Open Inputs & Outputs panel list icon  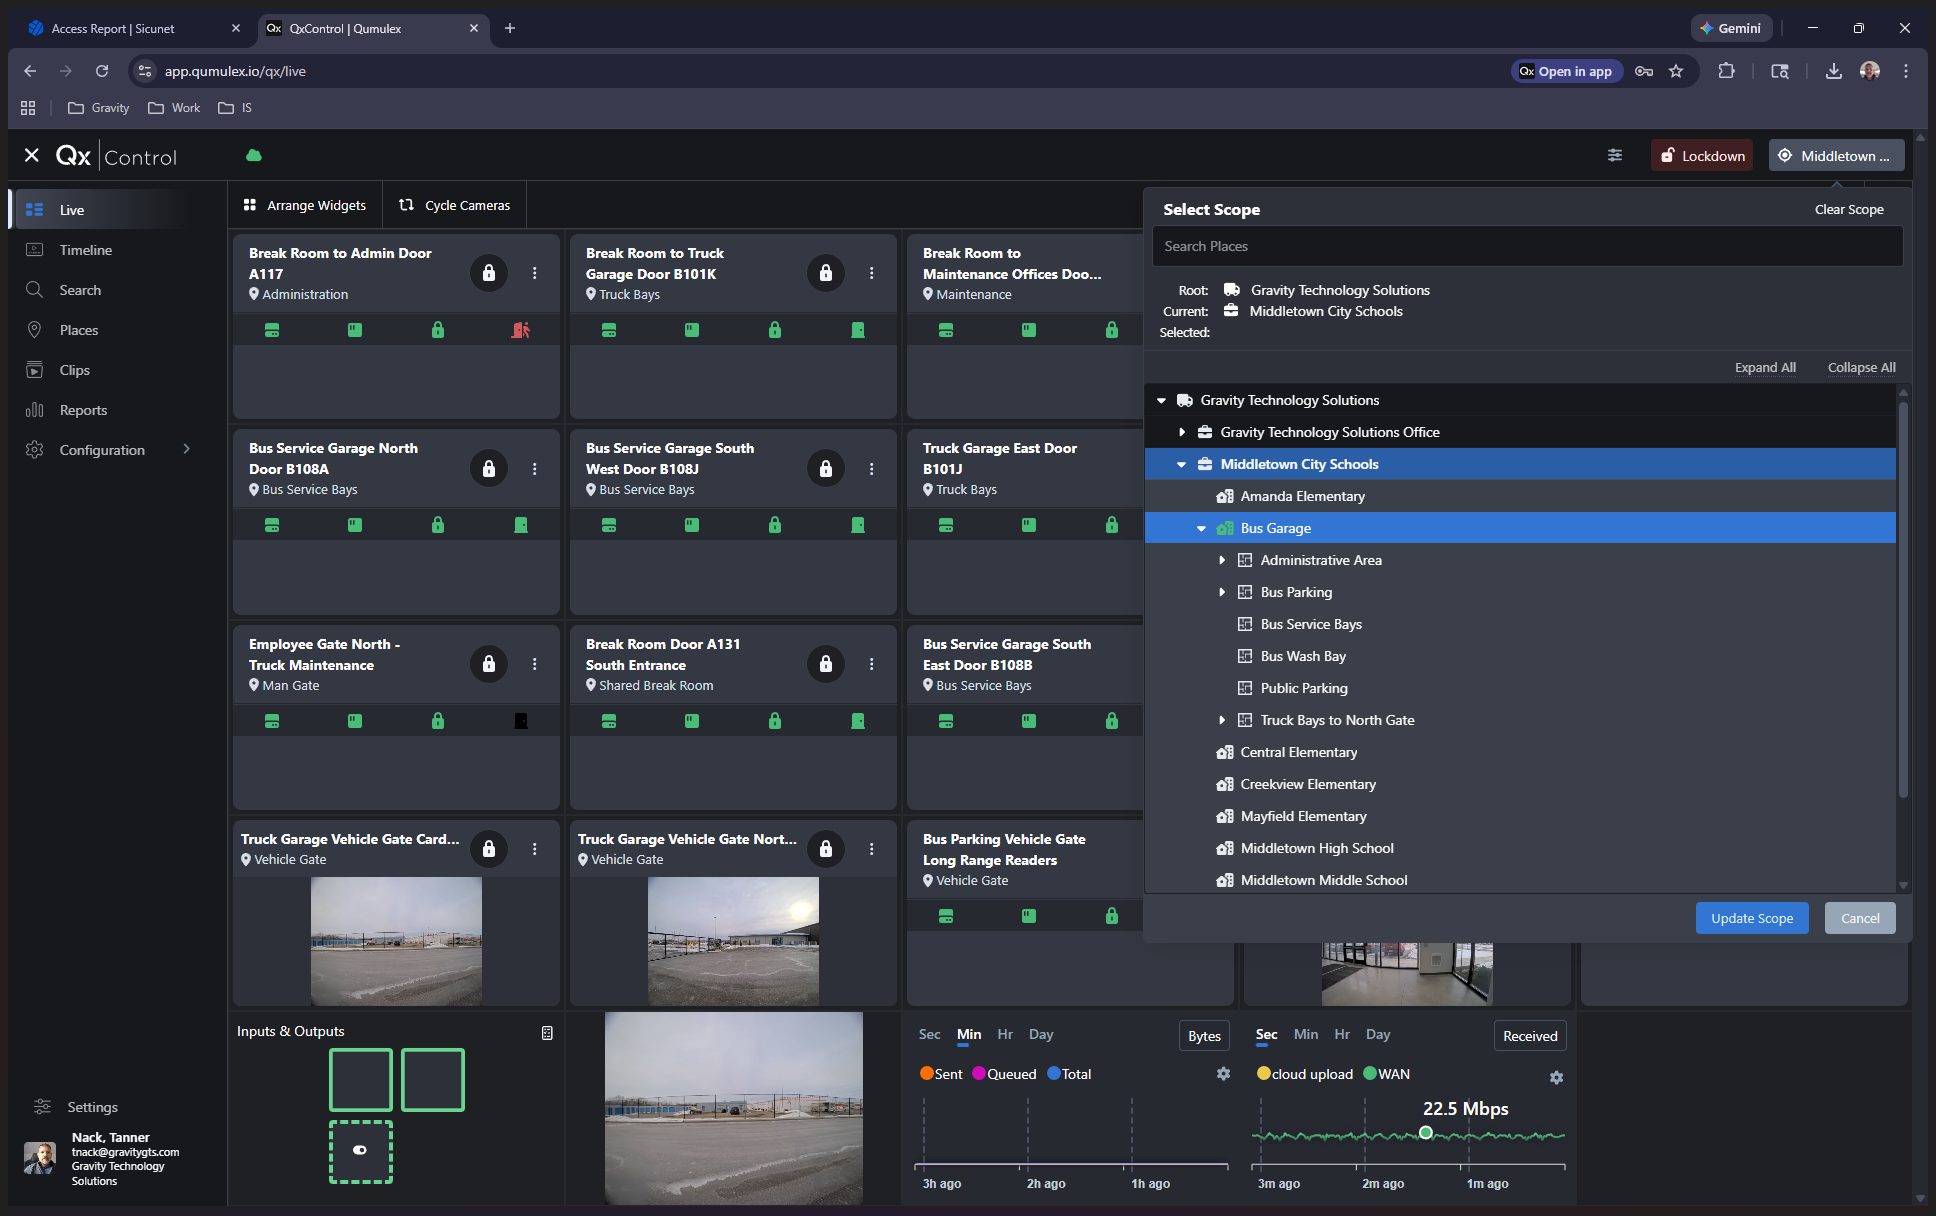(547, 1033)
